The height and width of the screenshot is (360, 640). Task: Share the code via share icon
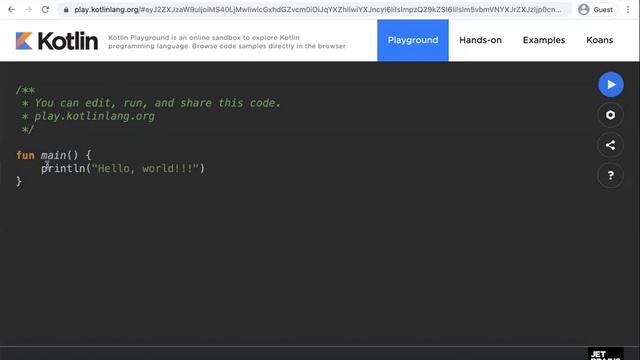click(x=611, y=145)
